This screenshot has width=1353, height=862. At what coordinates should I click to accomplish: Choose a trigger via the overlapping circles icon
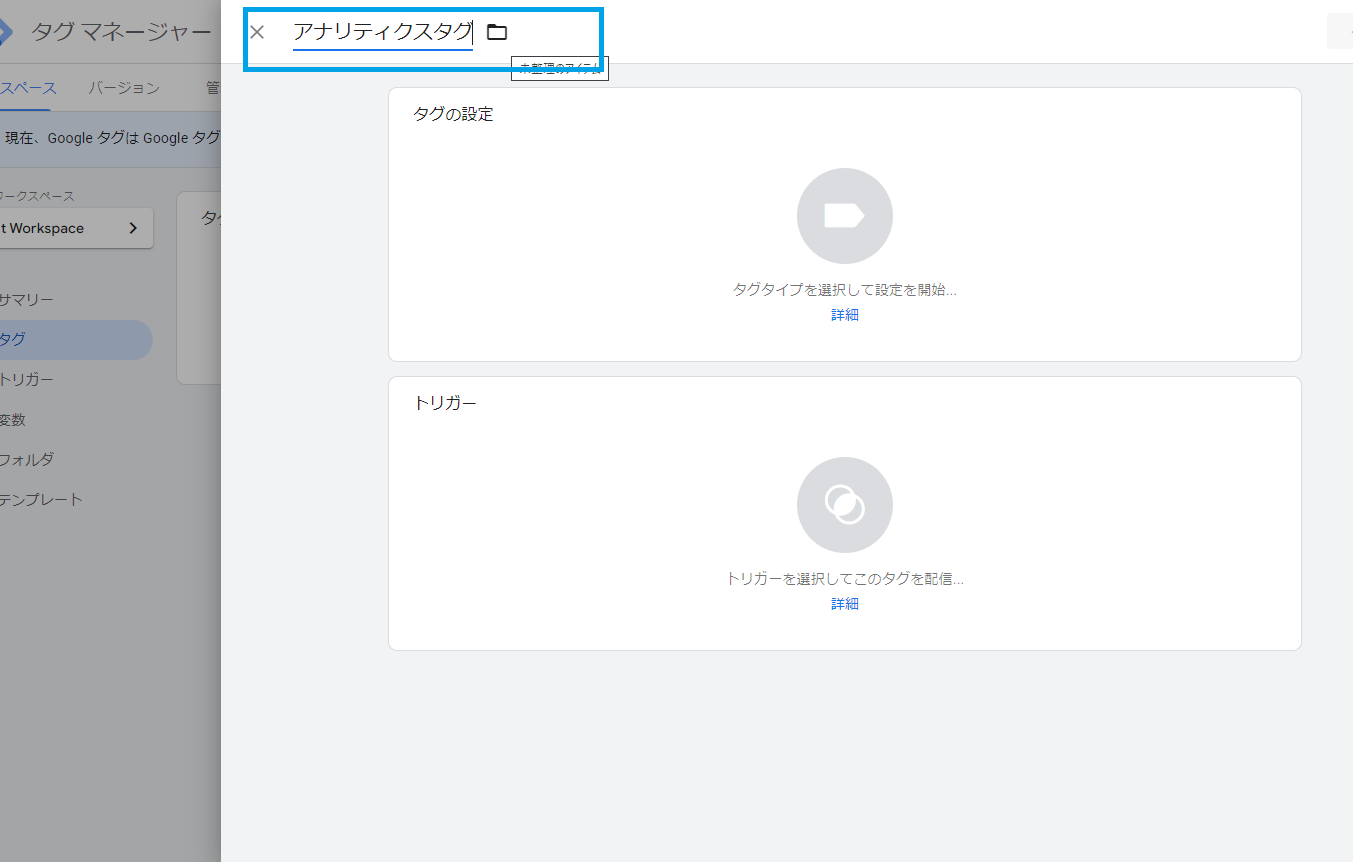click(845, 505)
